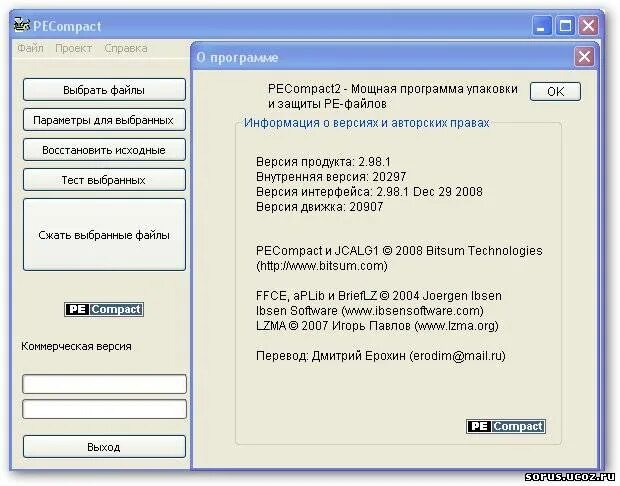Screen dimensions: 620x486
Task: Click Сжать выбранные файлы button
Action: click(104, 234)
